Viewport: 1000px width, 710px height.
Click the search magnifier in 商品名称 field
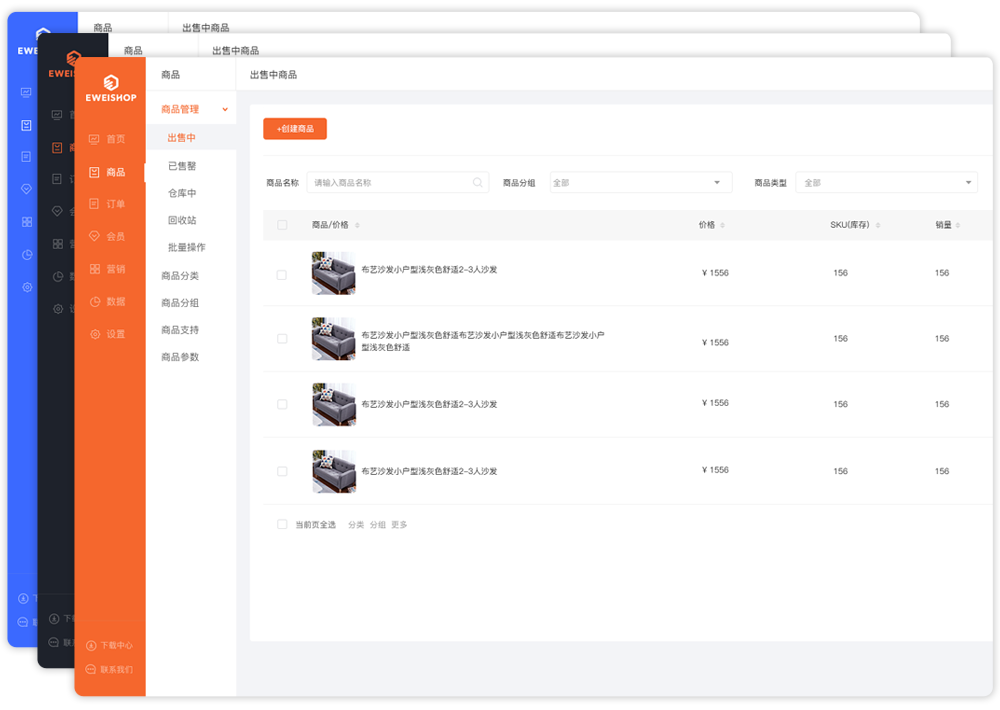tap(478, 182)
